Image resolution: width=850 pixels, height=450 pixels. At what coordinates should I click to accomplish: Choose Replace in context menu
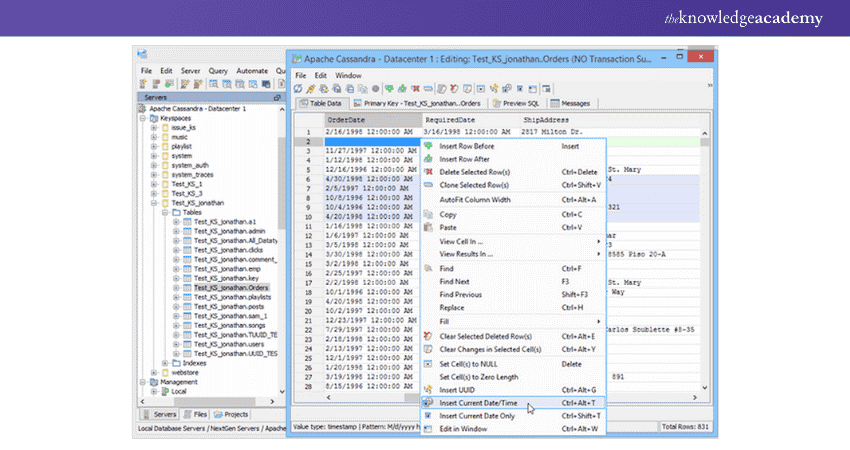tap(513, 307)
